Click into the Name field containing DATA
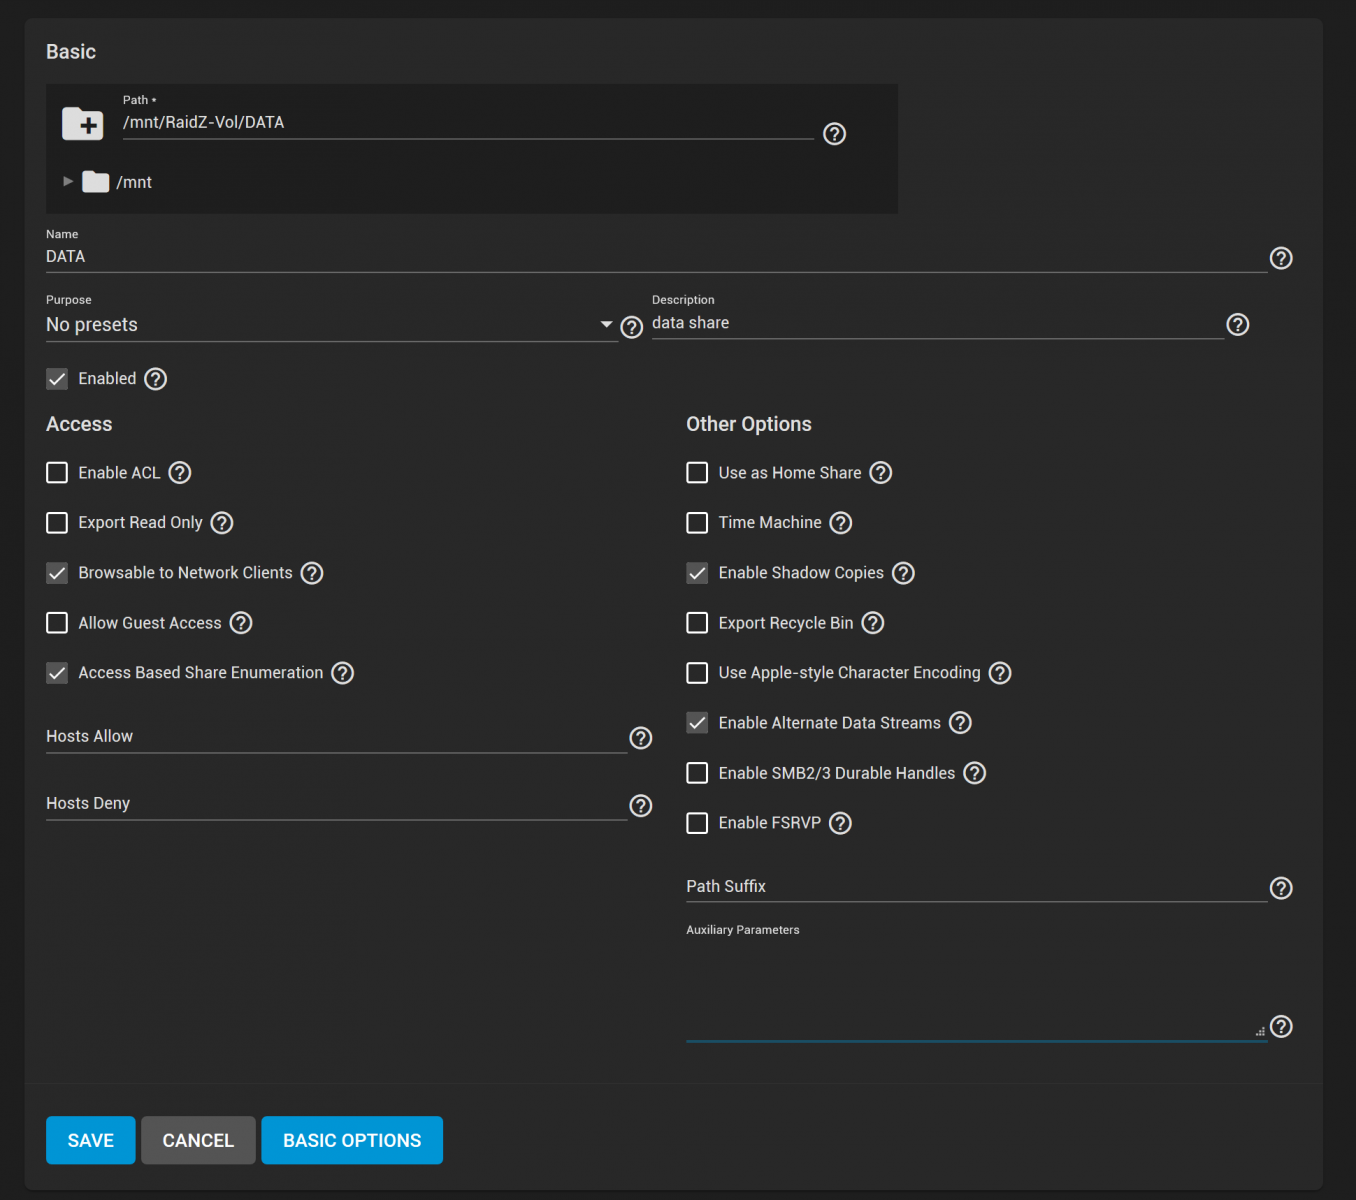The image size is (1356, 1200). point(656,257)
